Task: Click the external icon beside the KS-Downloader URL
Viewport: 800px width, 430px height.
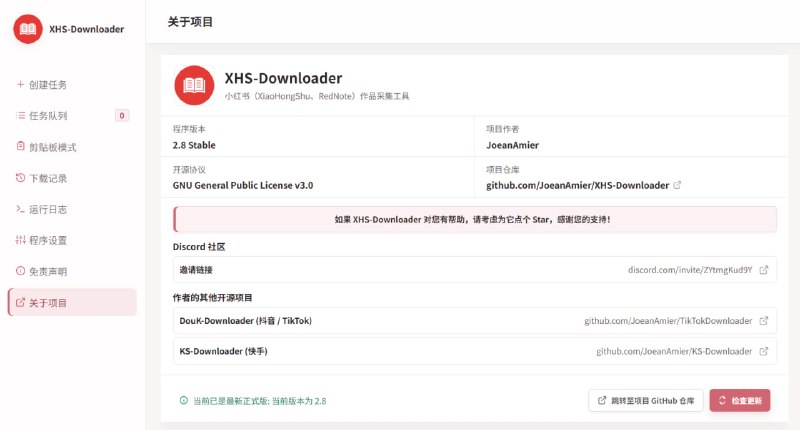Action: tap(764, 351)
